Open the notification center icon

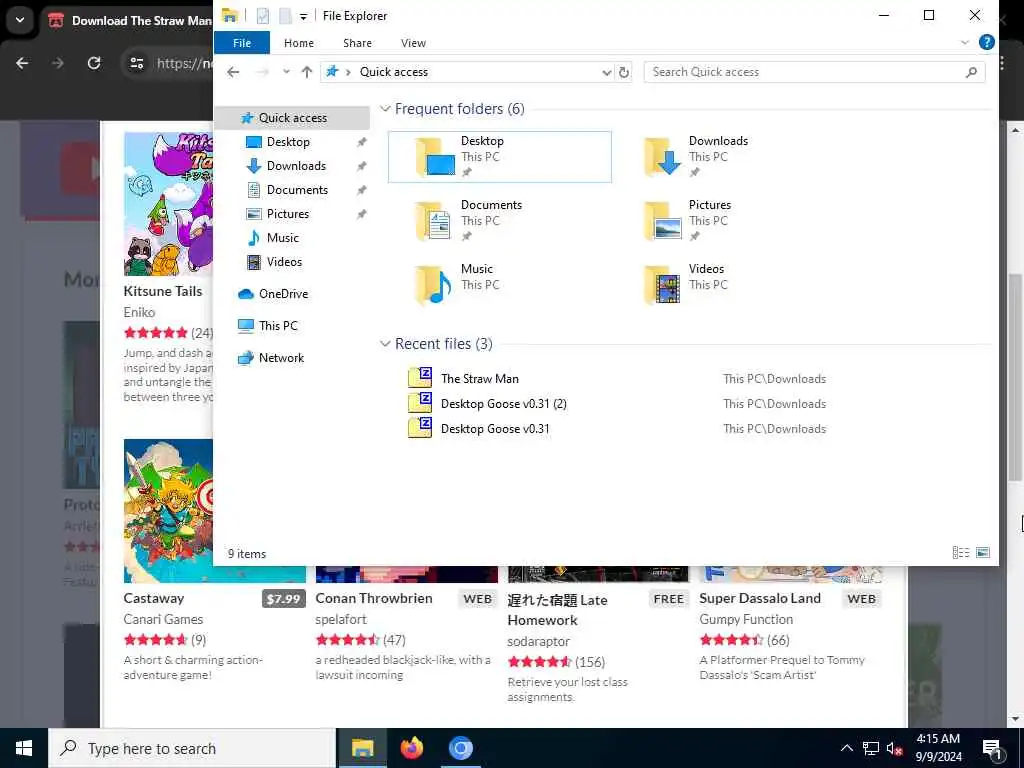click(x=992, y=749)
